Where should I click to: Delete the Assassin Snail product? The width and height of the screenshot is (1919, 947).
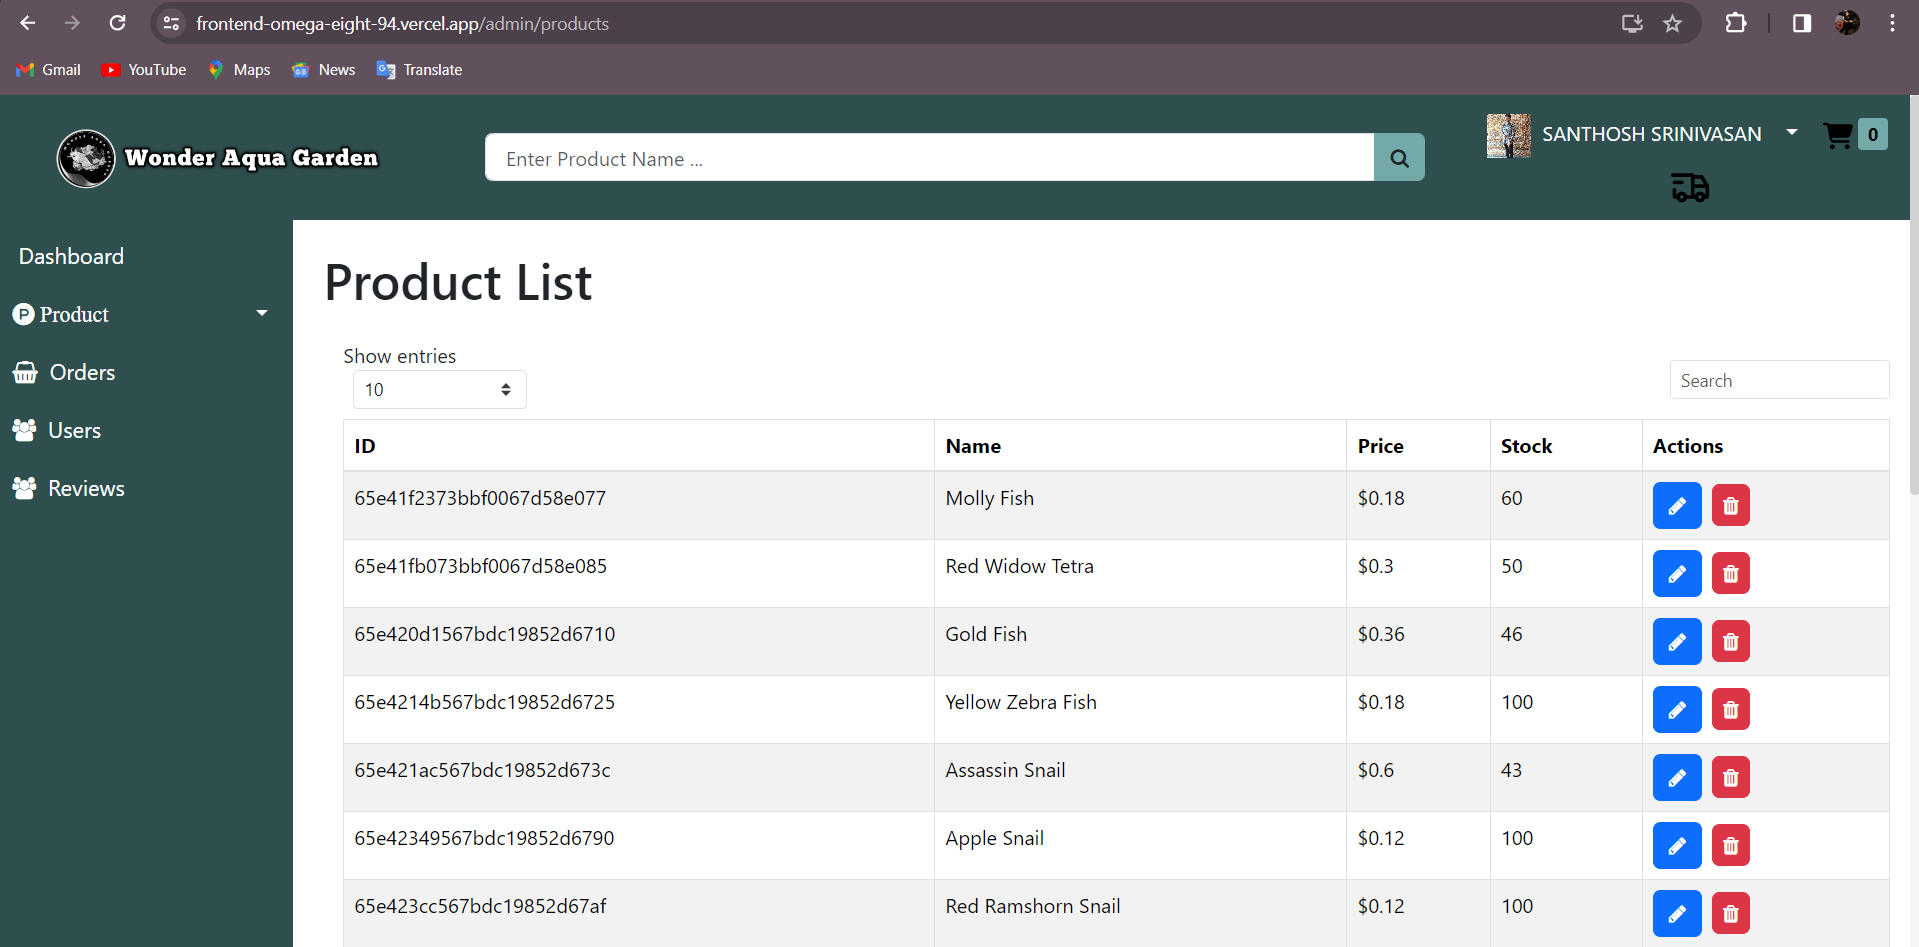(1731, 777)
